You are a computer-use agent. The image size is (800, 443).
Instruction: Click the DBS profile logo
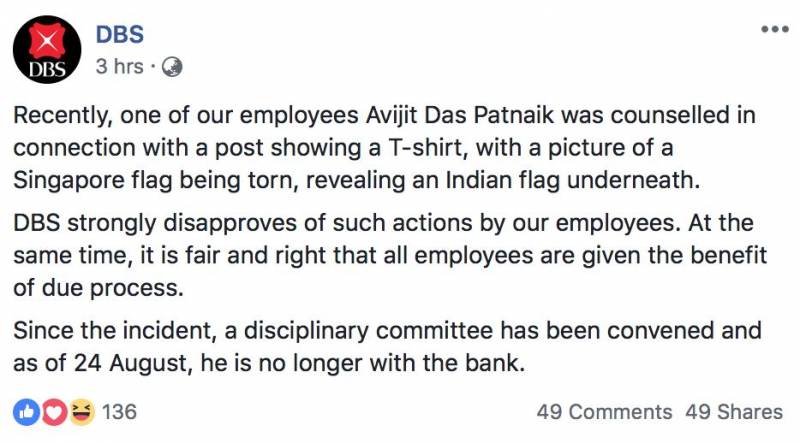pos(47,50)
